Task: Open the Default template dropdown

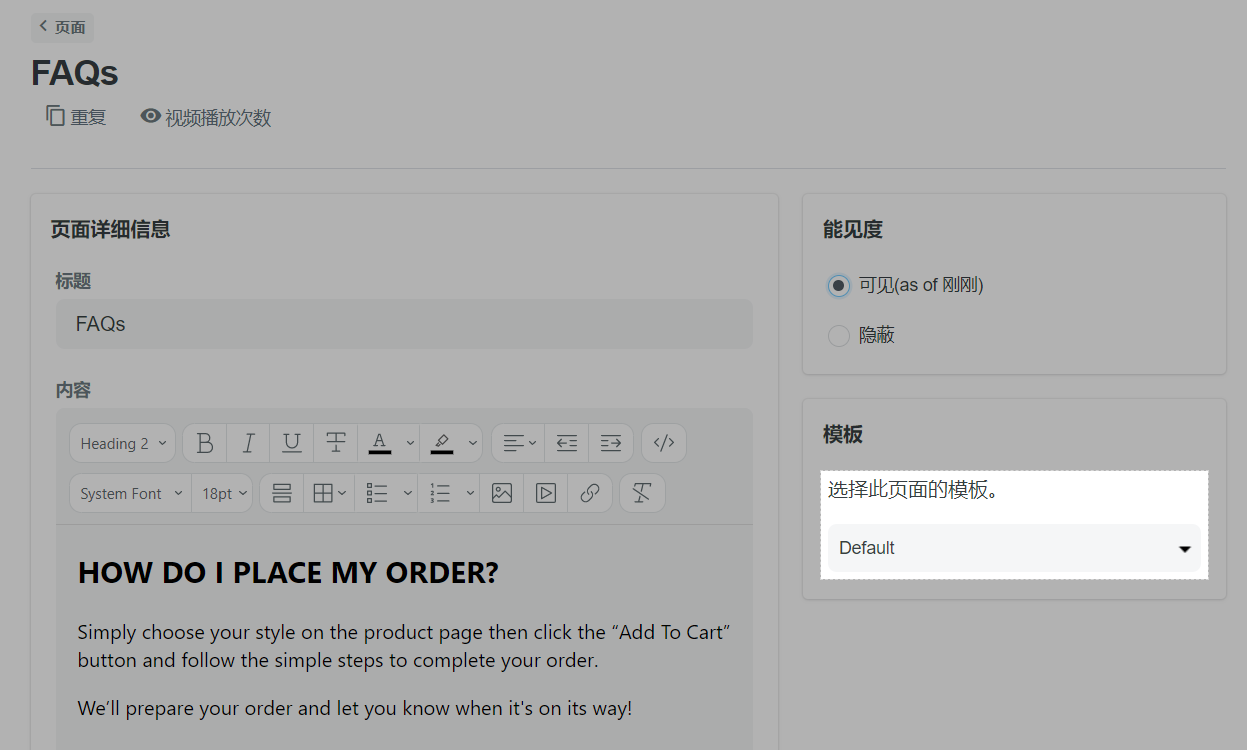Action: tap(1014, 548)
